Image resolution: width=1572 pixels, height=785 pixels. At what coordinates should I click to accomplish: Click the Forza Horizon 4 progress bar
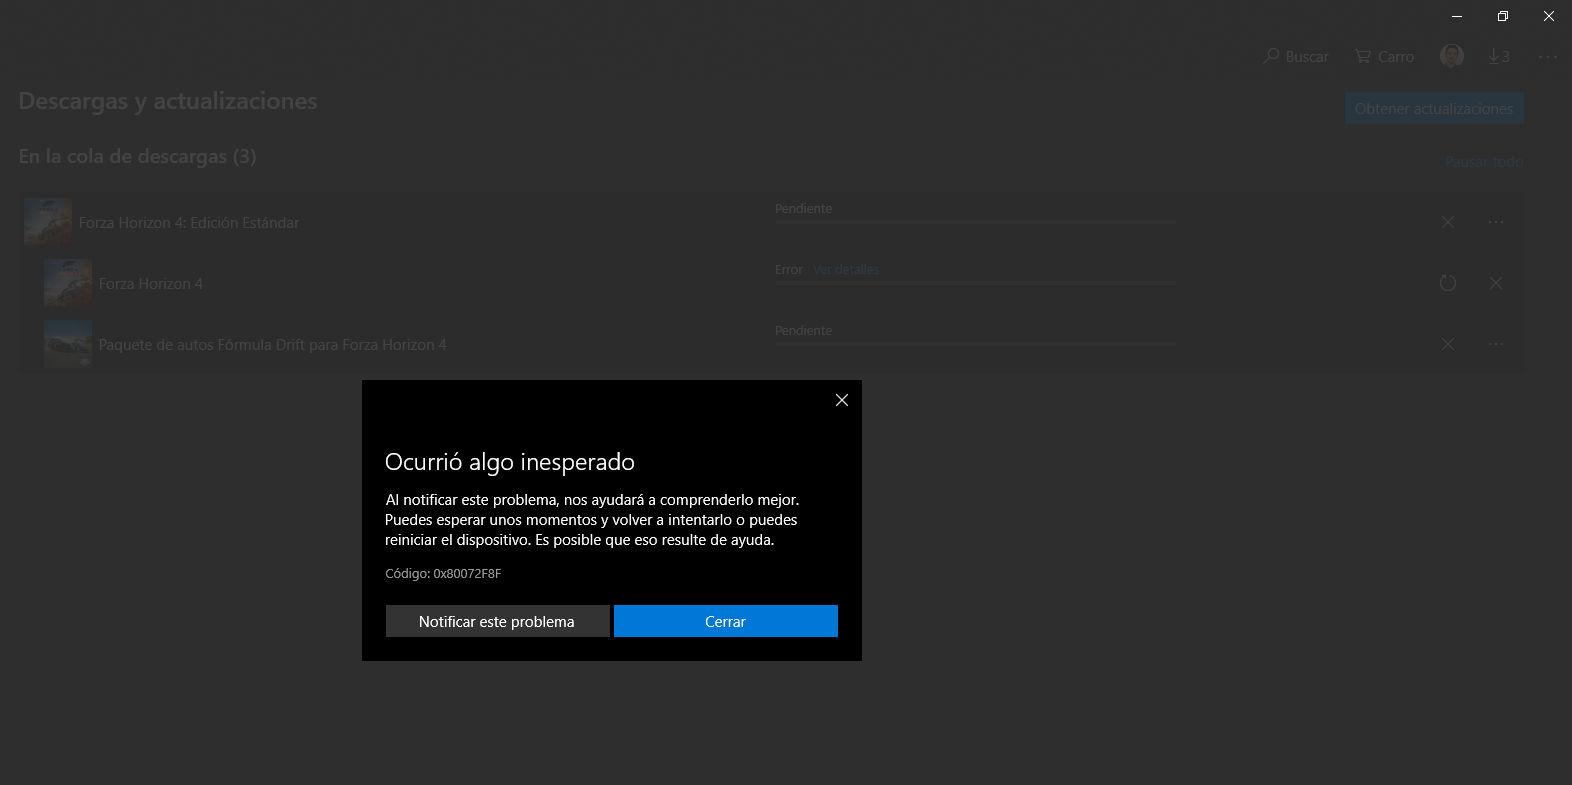pos(975,283)
